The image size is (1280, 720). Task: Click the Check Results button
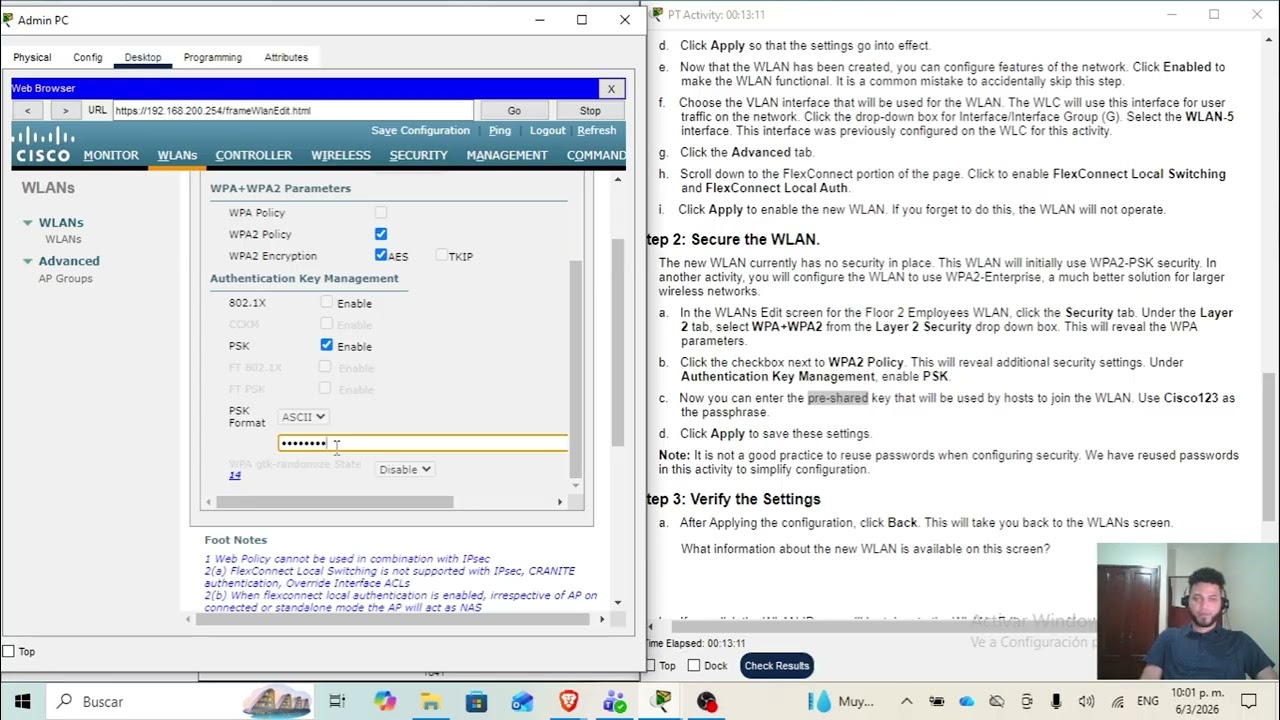pyautogui.click(x=777, y=666)
